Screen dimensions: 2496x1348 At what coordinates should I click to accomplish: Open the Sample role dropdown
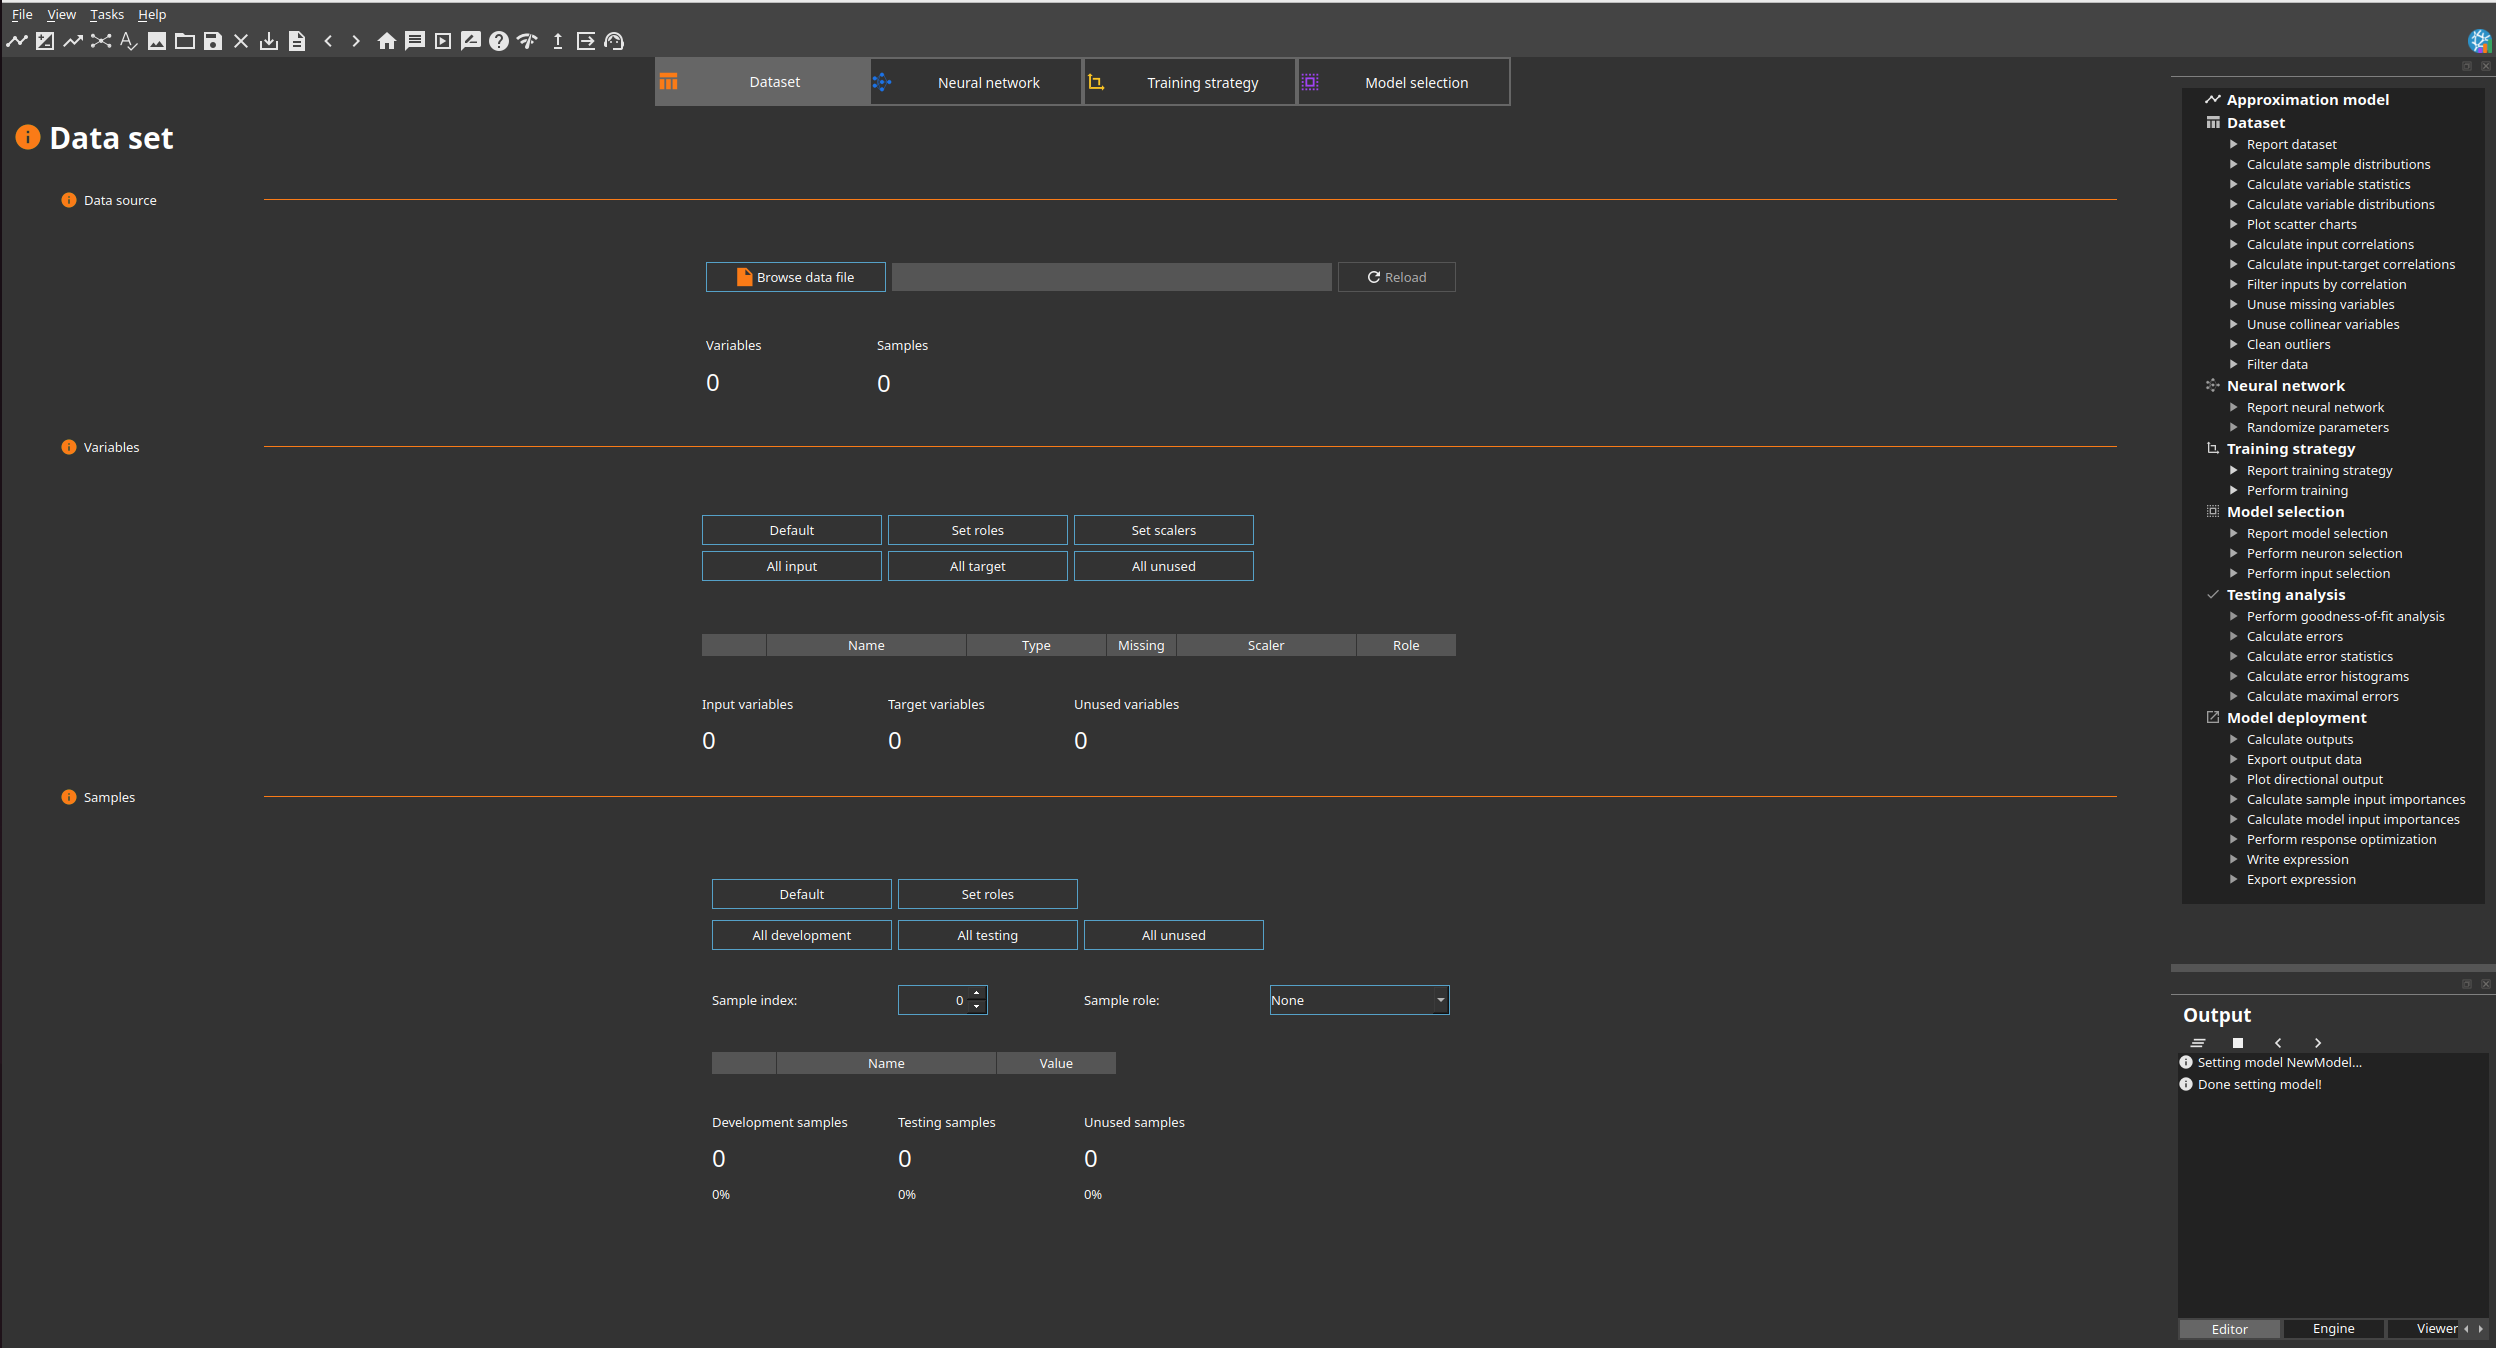click(x=1359, y=1000)
